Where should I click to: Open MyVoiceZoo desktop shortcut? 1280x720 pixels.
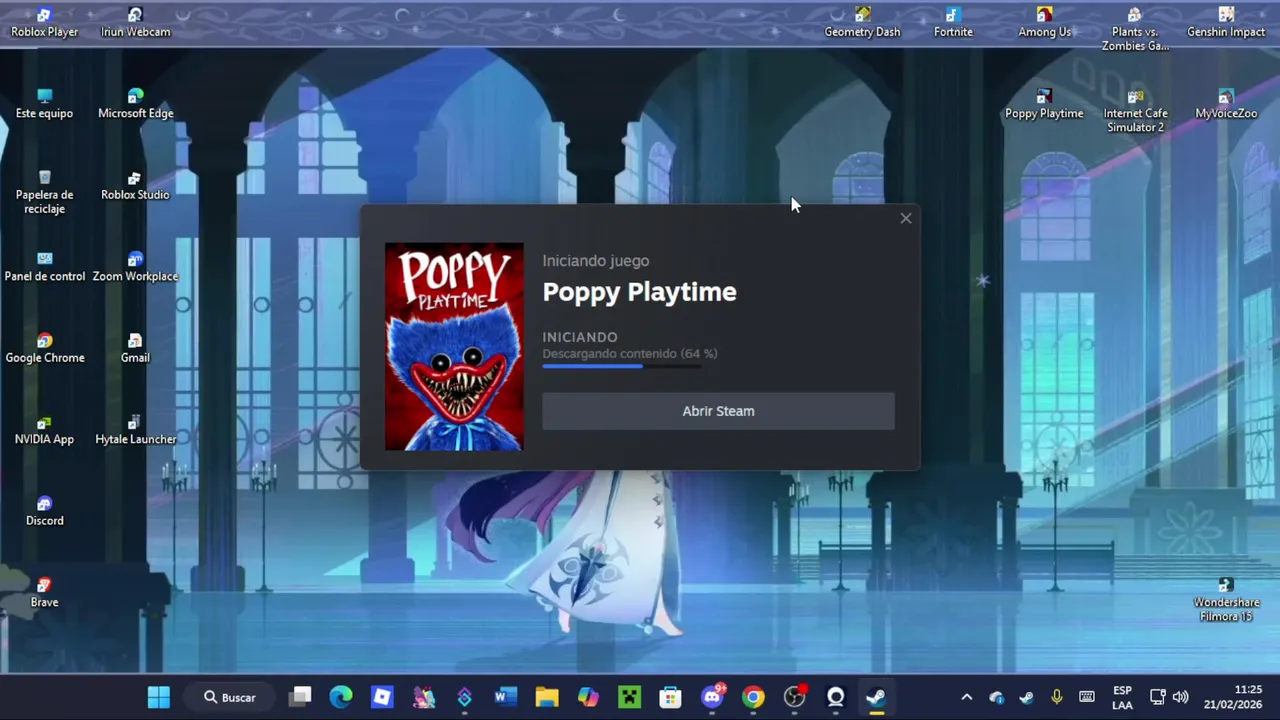1226,104
